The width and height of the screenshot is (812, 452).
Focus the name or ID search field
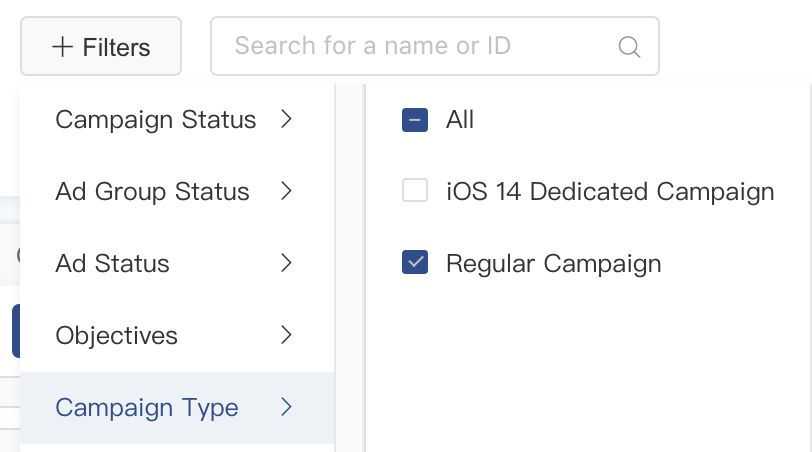pyautogui.click(x=434, y=46)
